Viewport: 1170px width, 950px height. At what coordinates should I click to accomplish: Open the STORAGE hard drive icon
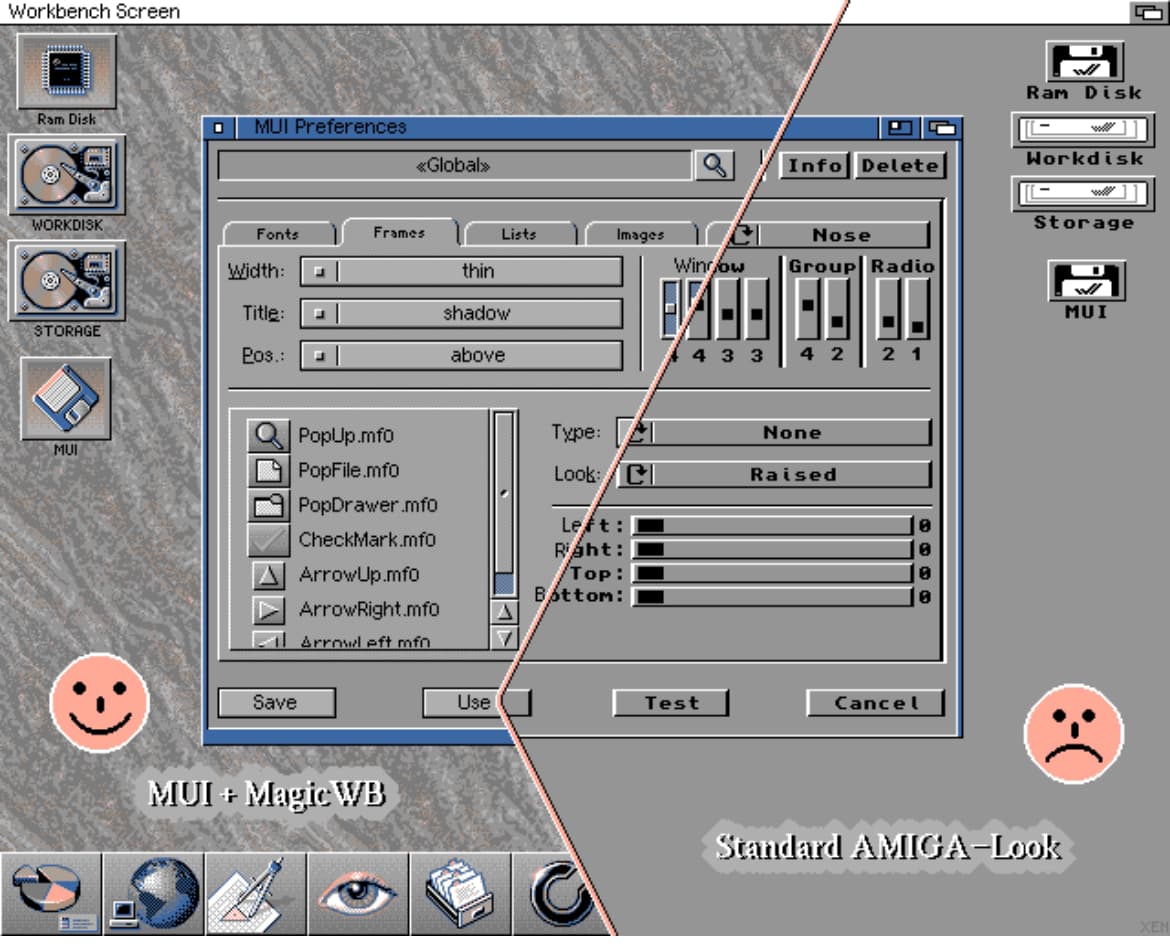[x=67, y=281]
